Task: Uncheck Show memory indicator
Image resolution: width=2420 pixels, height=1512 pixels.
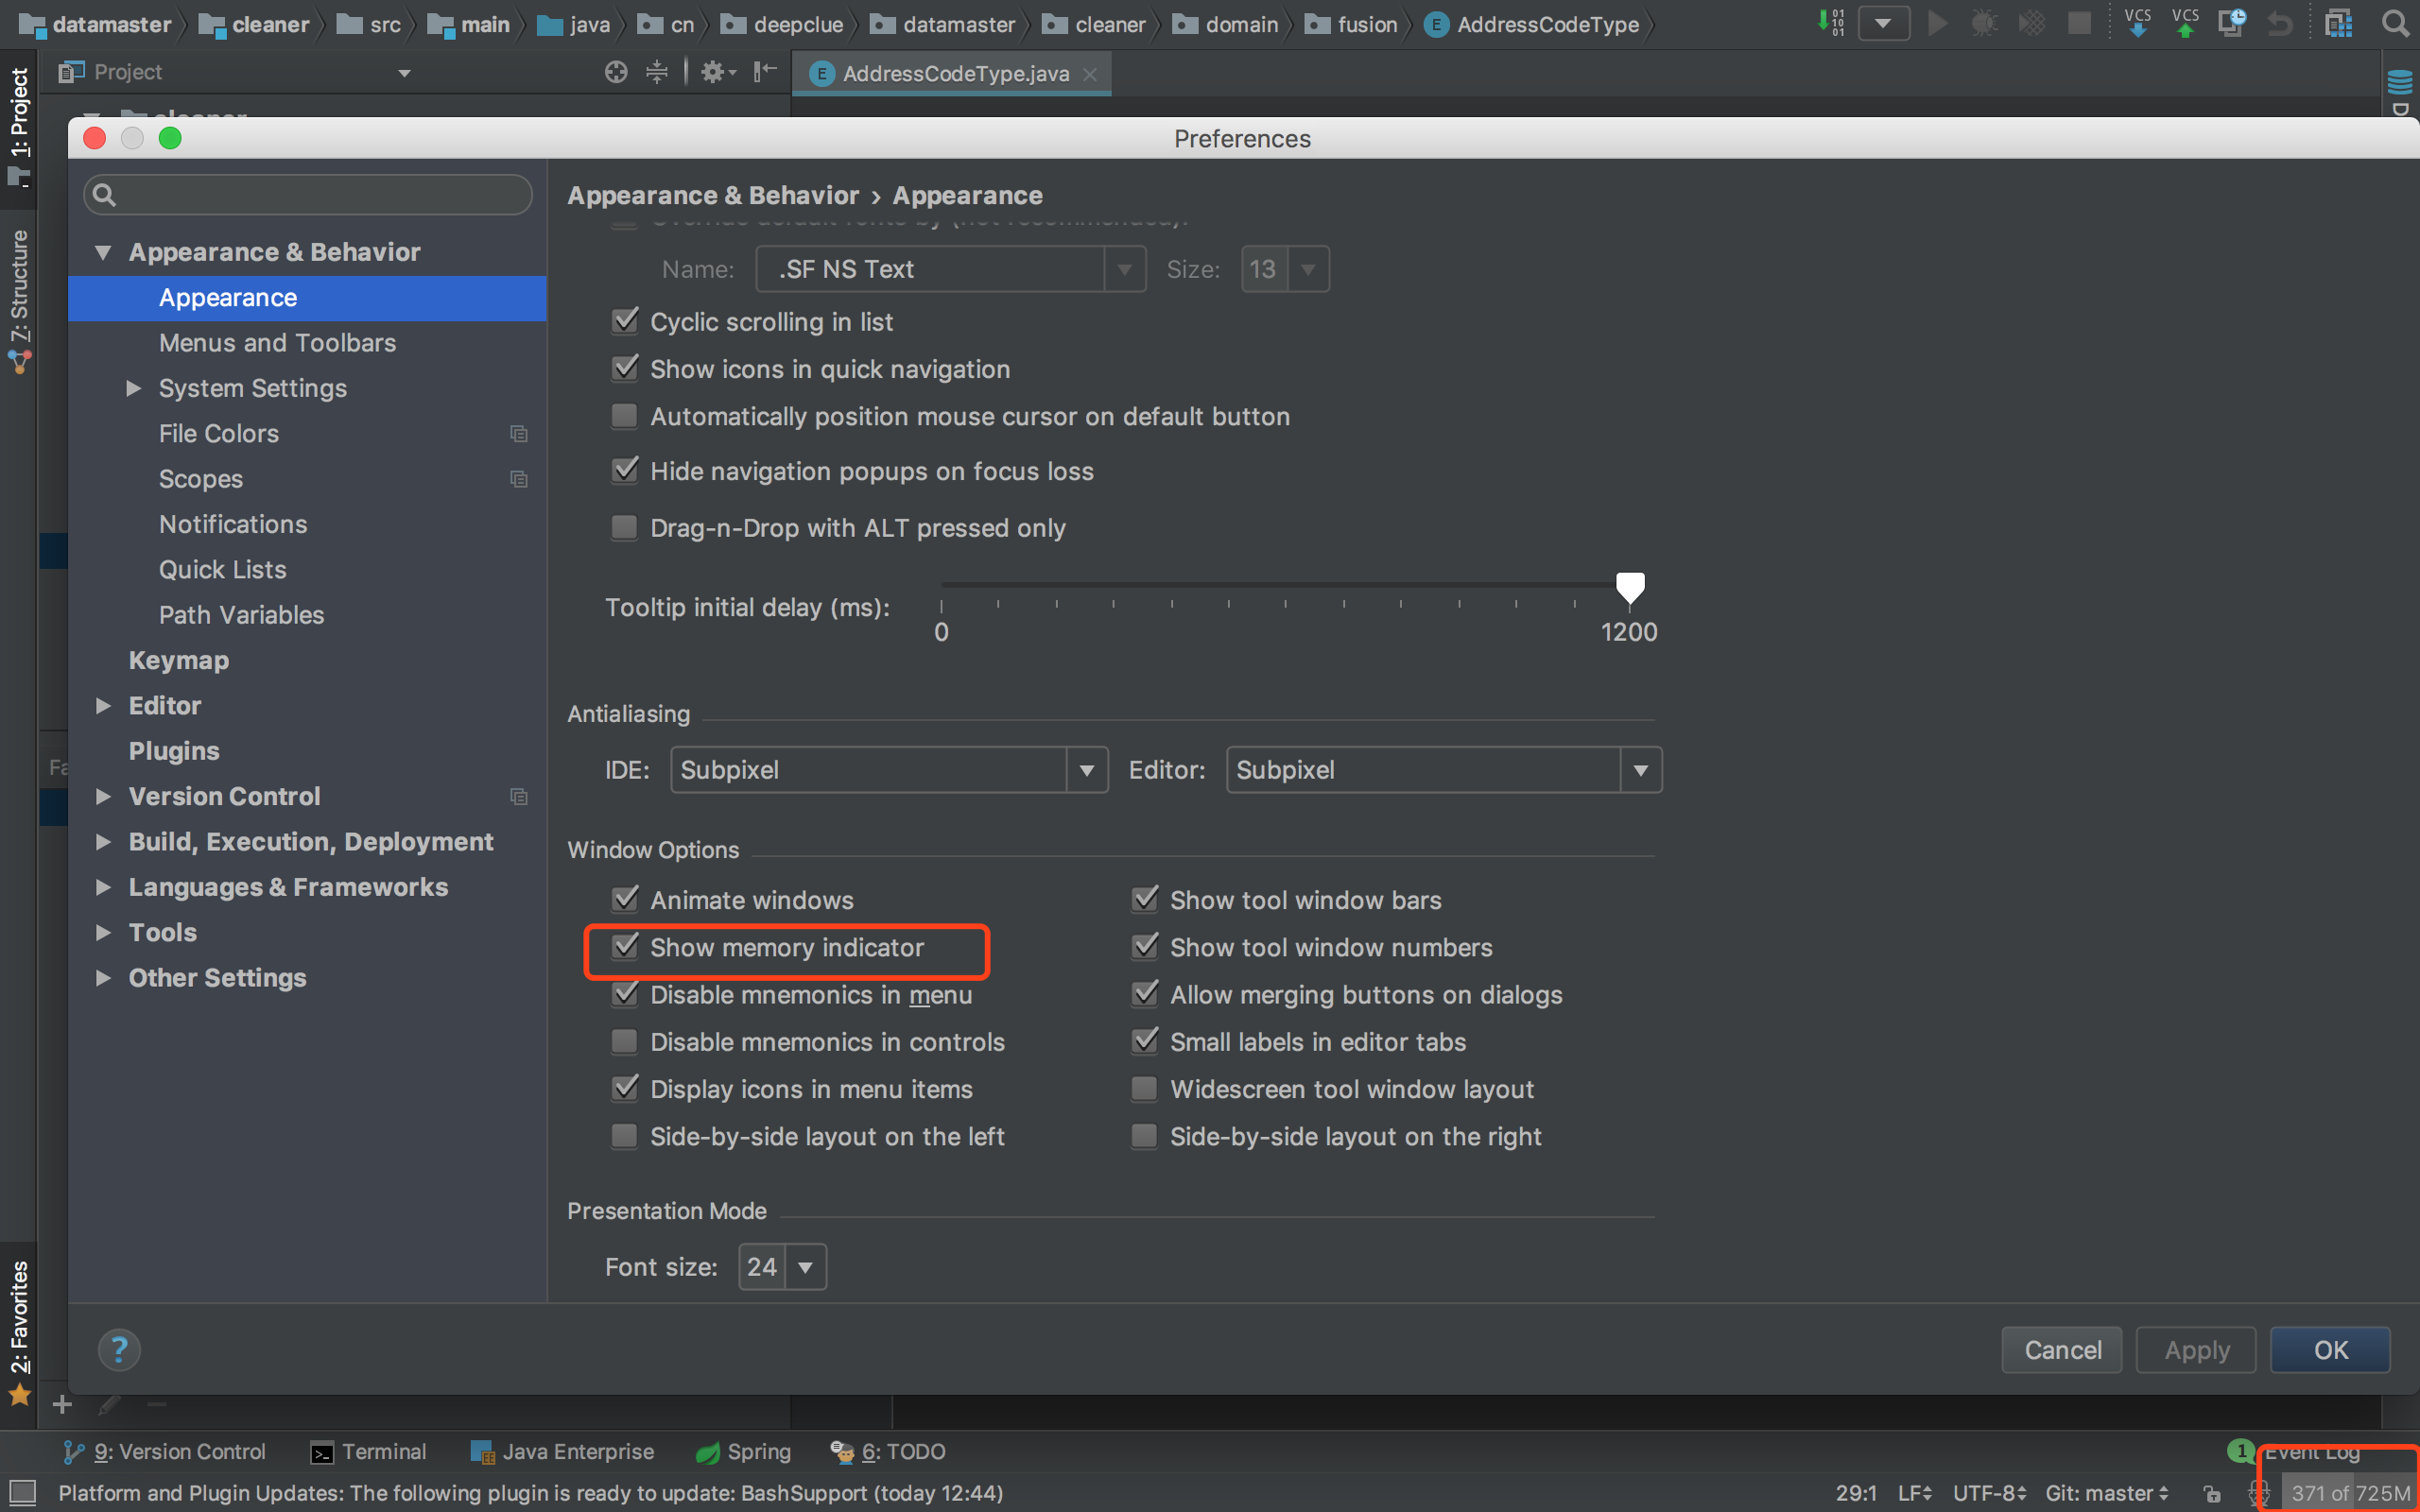Action: tap(625, 946)
